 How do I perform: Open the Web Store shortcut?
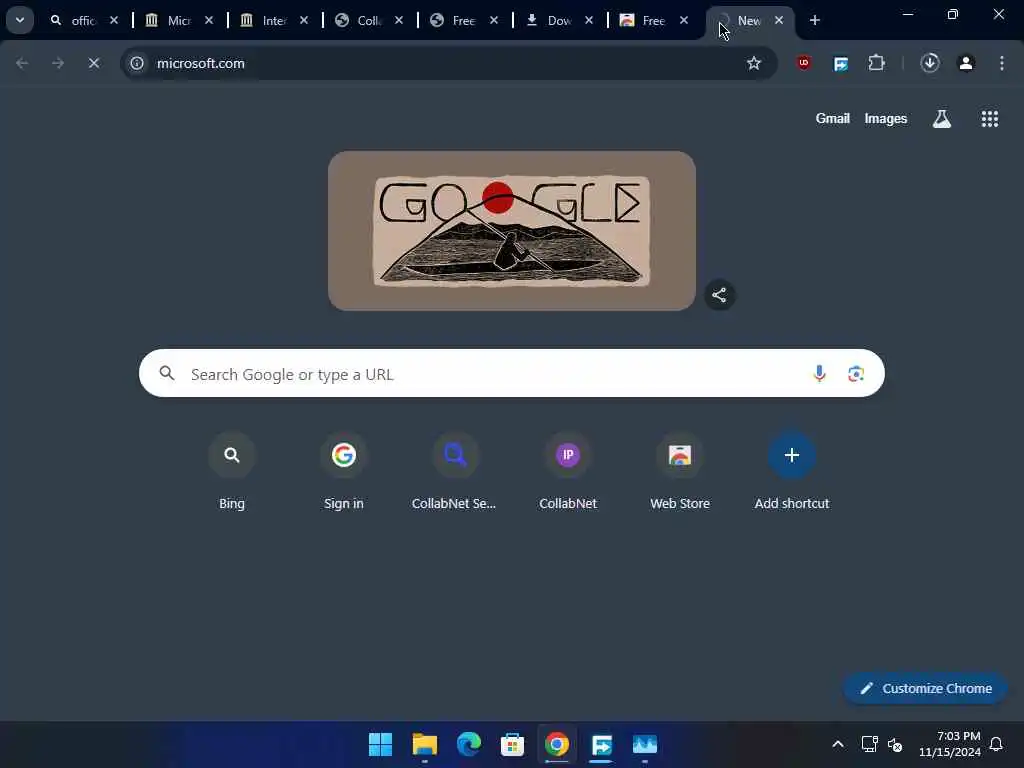tap(679, 472)
